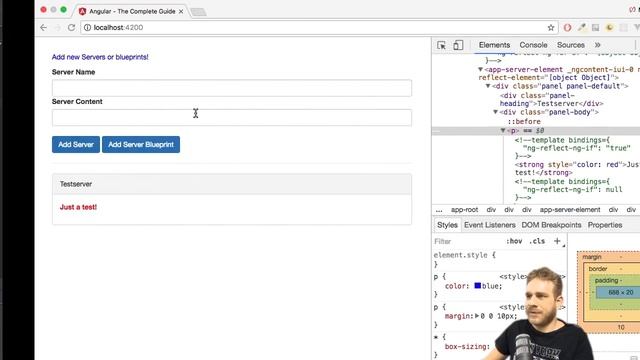This screenshot has height=360, width=640.
Task: Toggle the .cls class editor
Action: (x=537, y=241)
